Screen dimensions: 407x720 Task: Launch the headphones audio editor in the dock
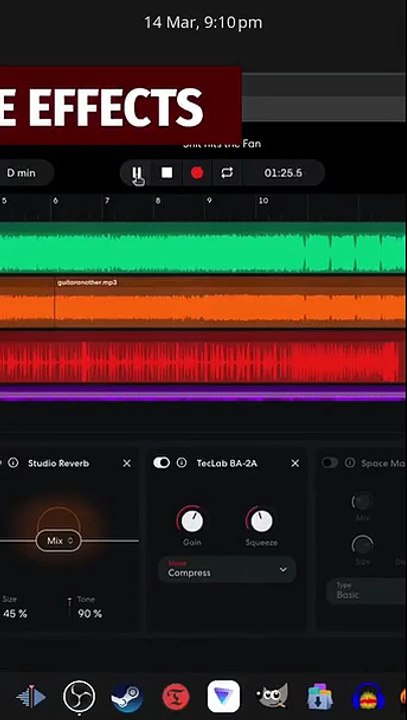(368, 697)
